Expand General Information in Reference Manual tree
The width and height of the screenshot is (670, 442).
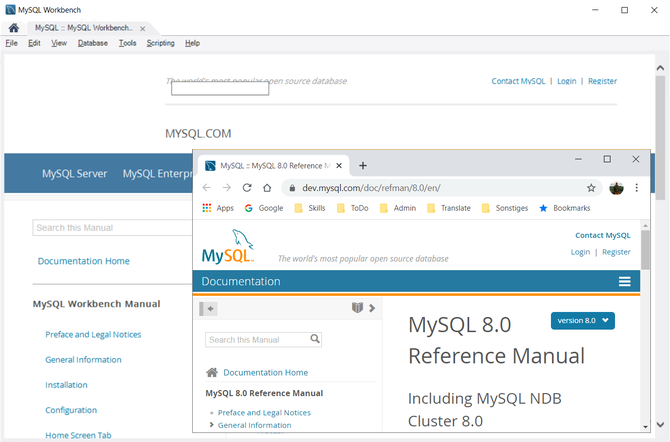coord(212,425)
